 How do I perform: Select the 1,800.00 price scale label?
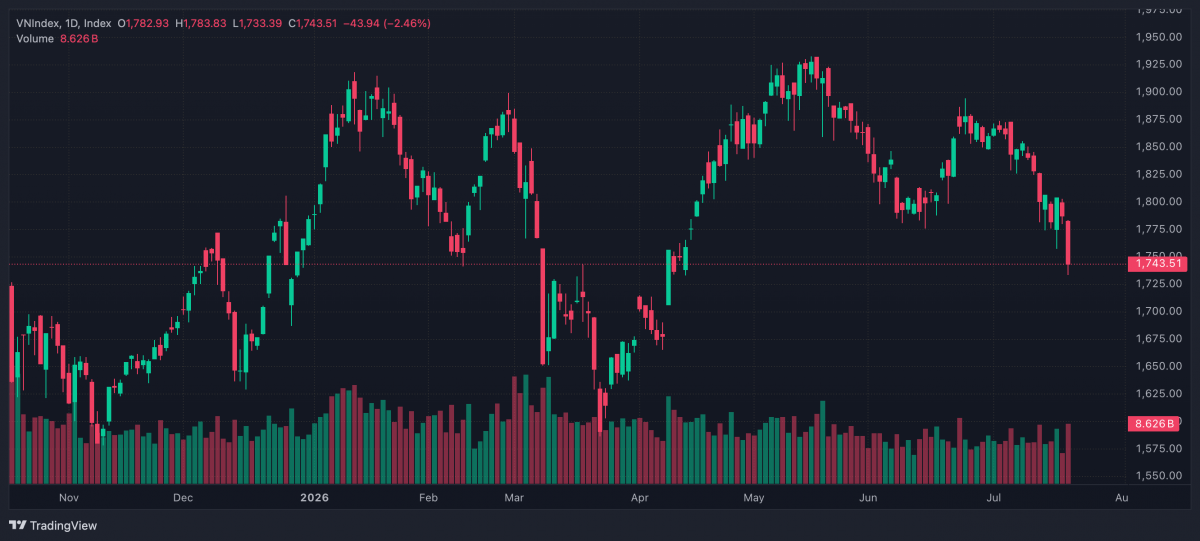coord(1160,201)
